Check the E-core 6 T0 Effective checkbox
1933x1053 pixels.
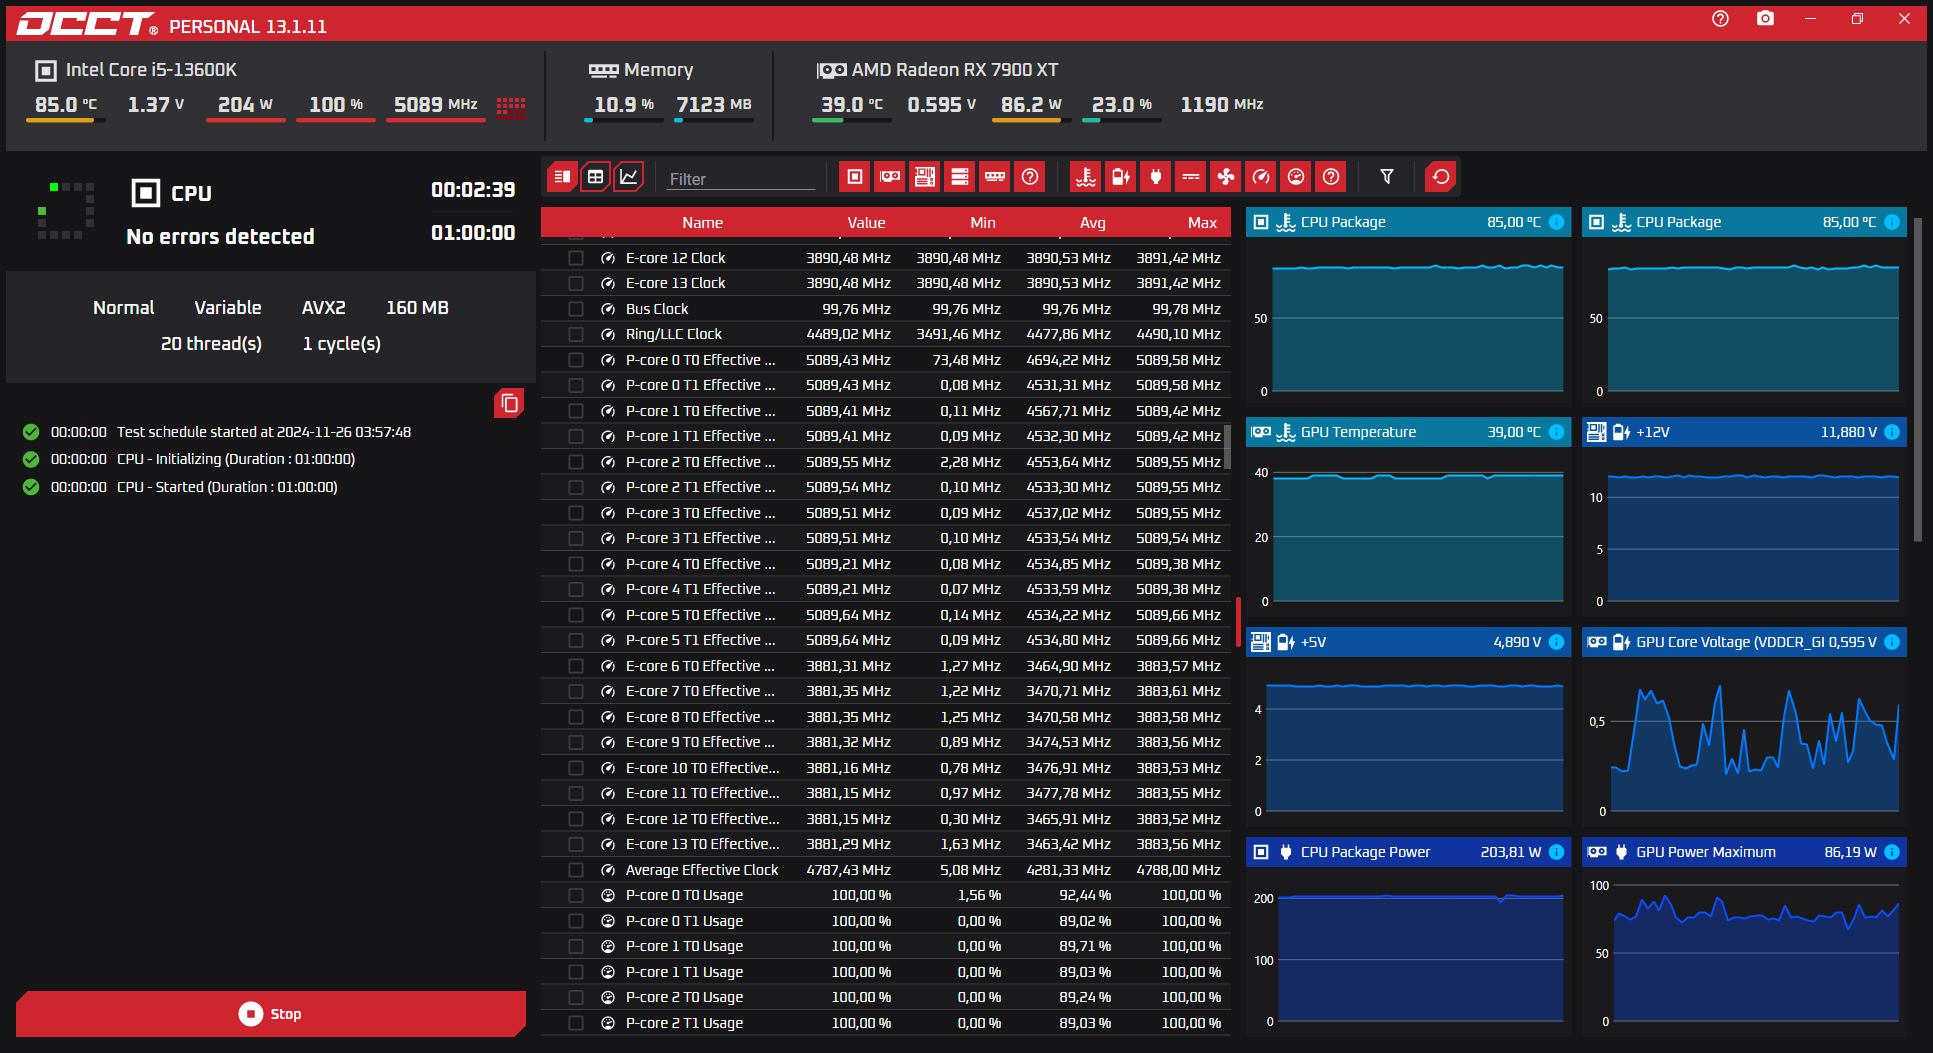coord(576,666)
